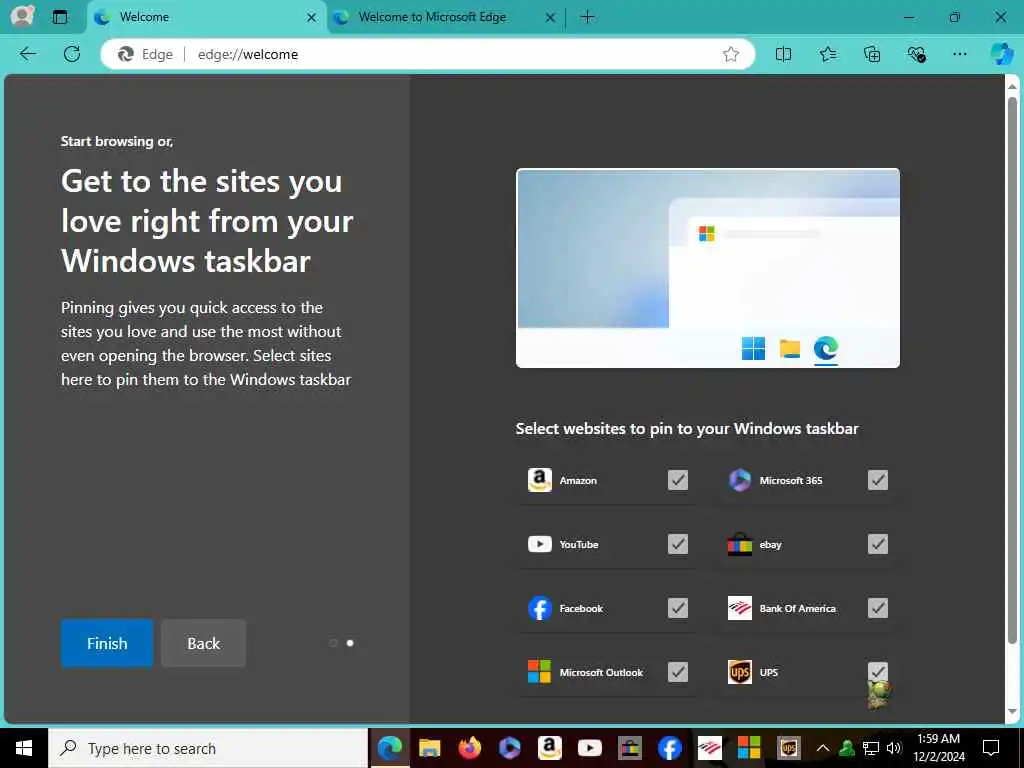Image resolution: width=1024 pixels, height=768 pixels.
Task: Open the volume tray icon
Action: pyautogui.click(x=894, y=748)
